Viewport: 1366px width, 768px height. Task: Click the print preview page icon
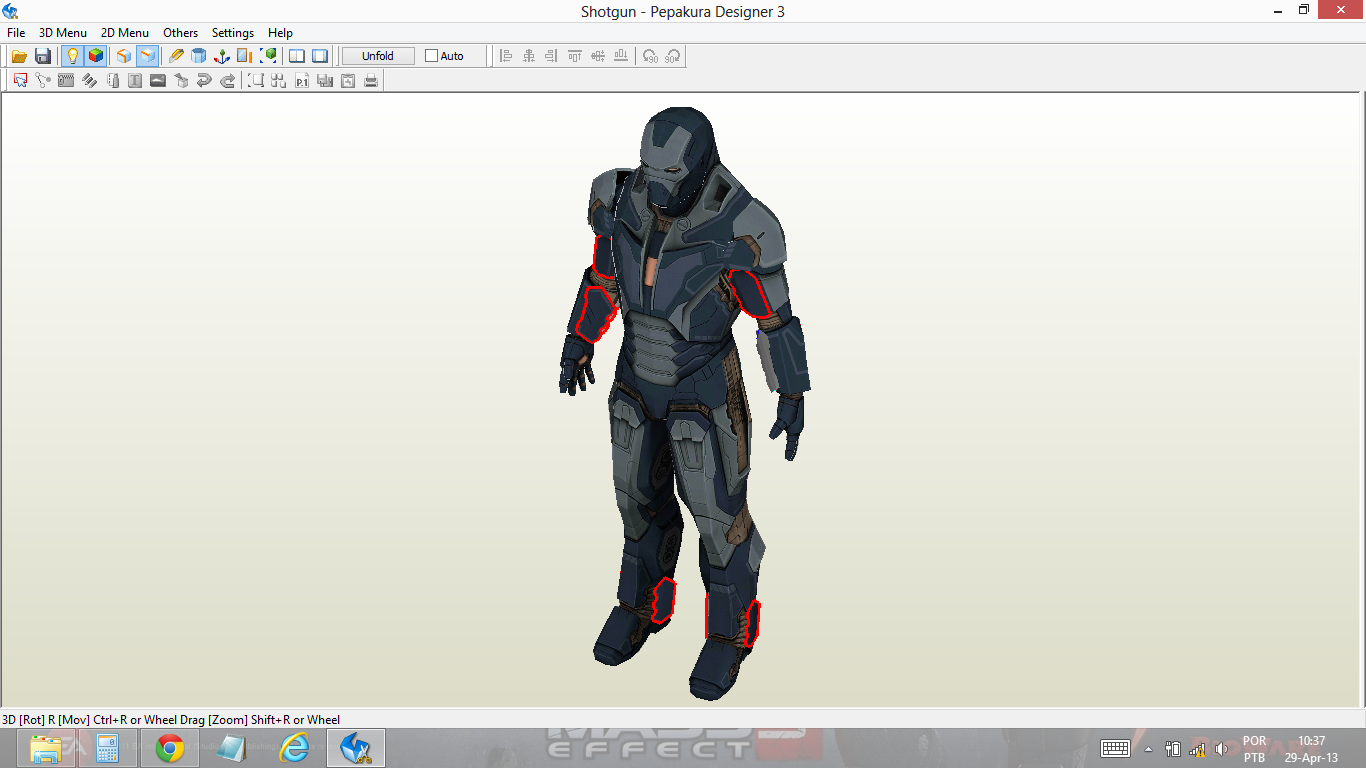tap(348, 80)
